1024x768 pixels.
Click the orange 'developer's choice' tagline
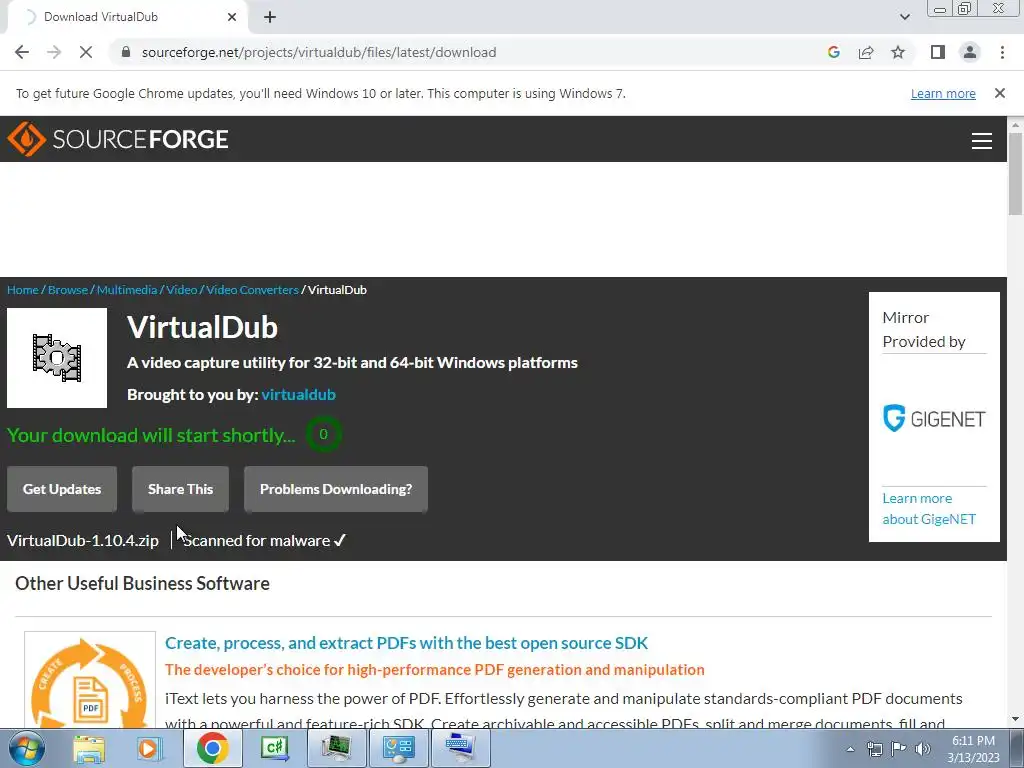click(435, 670)
